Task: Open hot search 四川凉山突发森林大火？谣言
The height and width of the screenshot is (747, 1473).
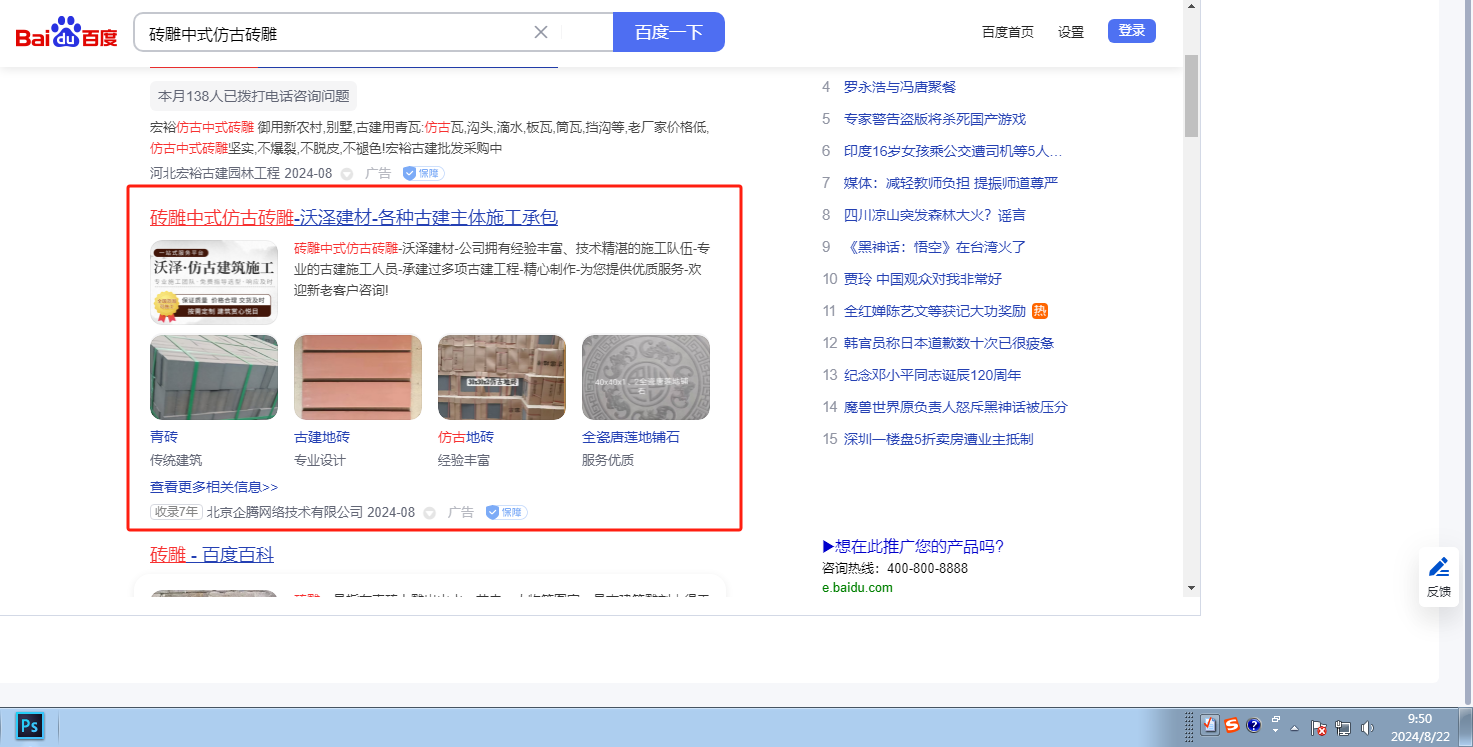Action: [935, 215]
